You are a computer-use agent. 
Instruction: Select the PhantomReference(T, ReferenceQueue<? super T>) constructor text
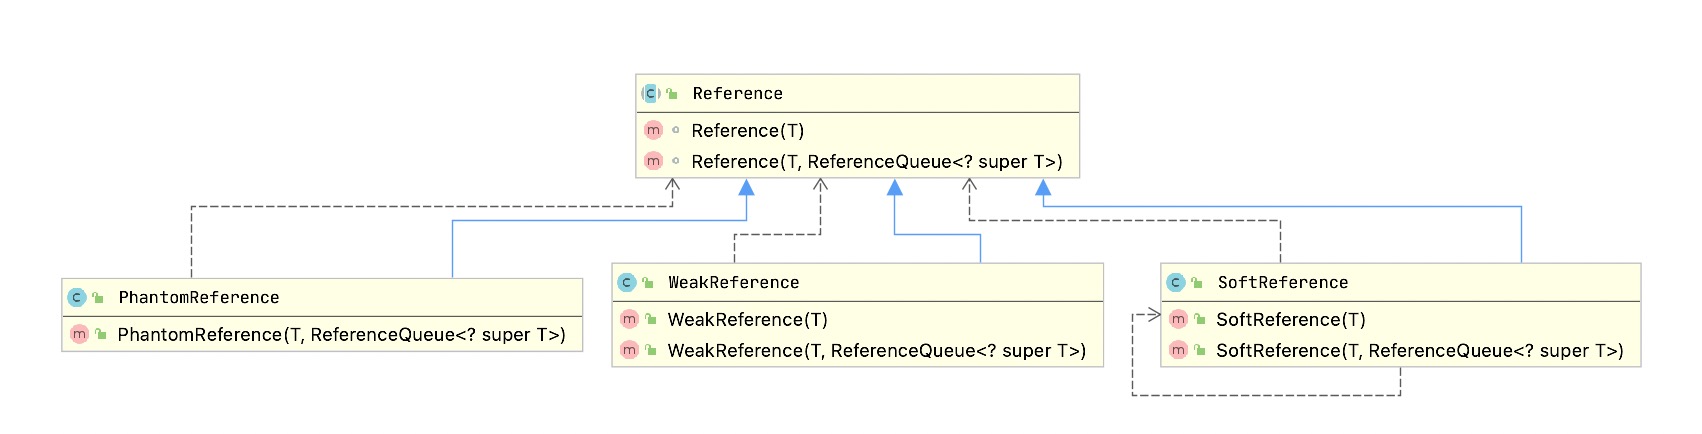click(x=342, y=334)
